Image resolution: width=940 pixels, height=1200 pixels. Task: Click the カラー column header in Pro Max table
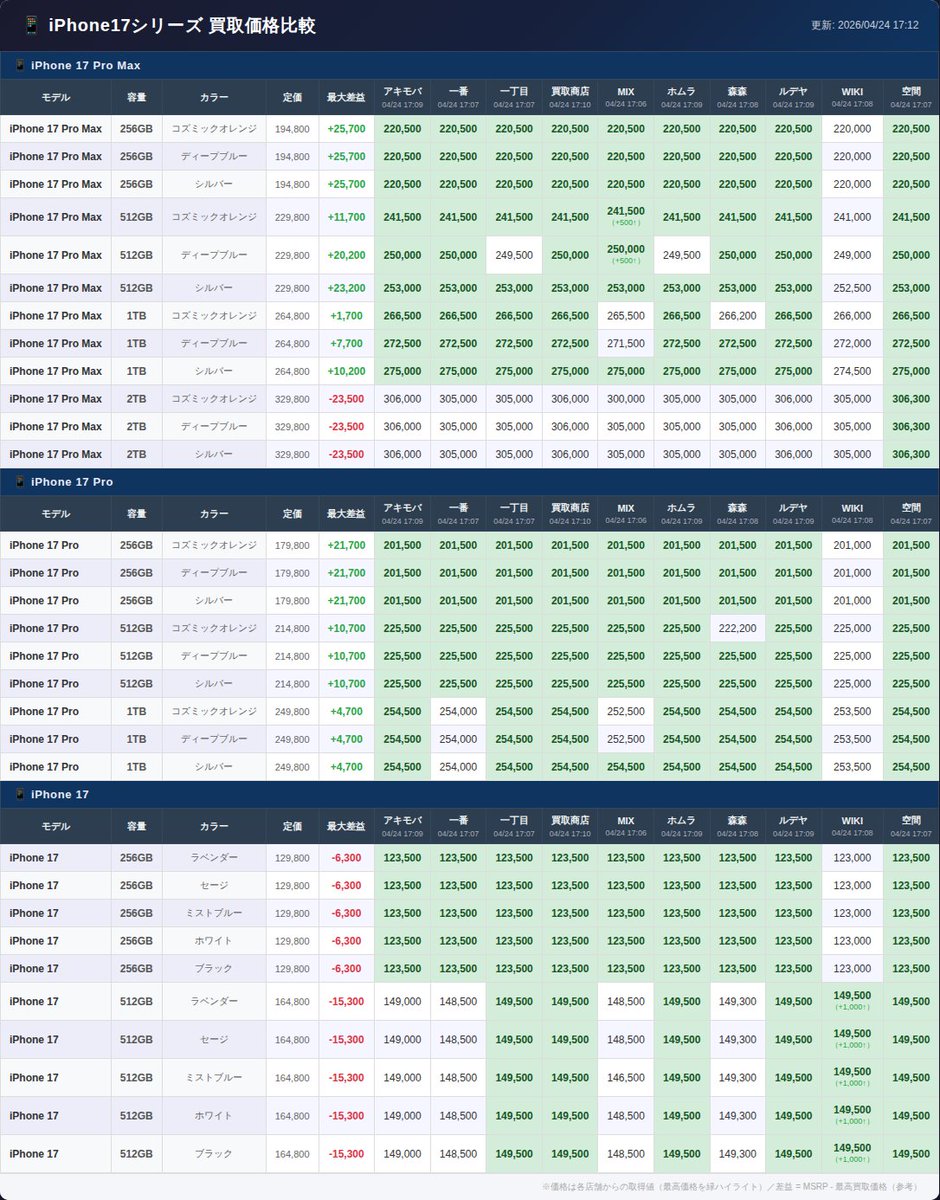tap(214, 97)
